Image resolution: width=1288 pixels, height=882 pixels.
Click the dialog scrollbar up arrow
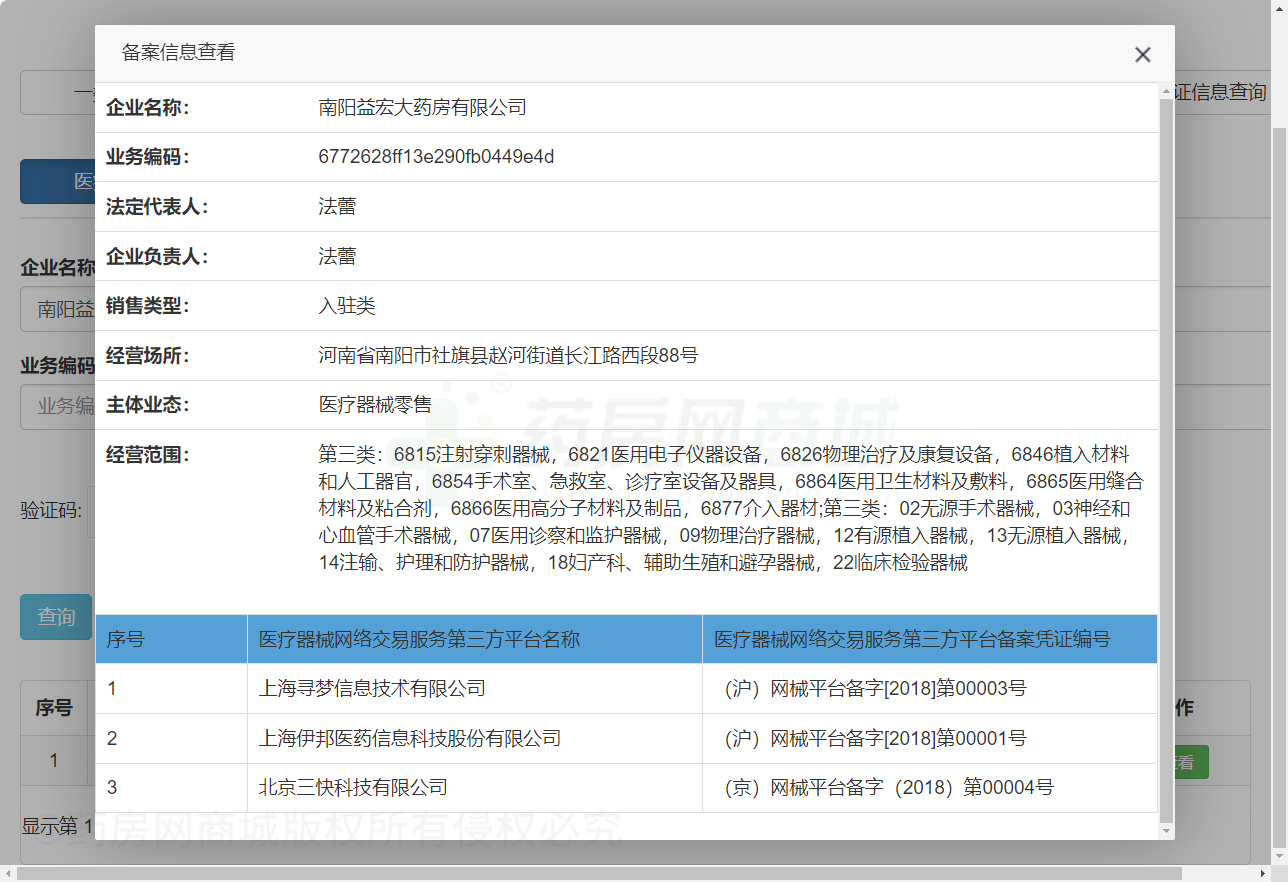point(1166,92)
